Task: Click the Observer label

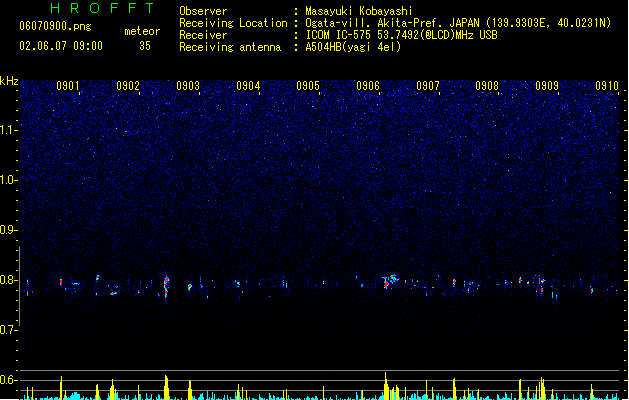Action: (x=203, y=11)
